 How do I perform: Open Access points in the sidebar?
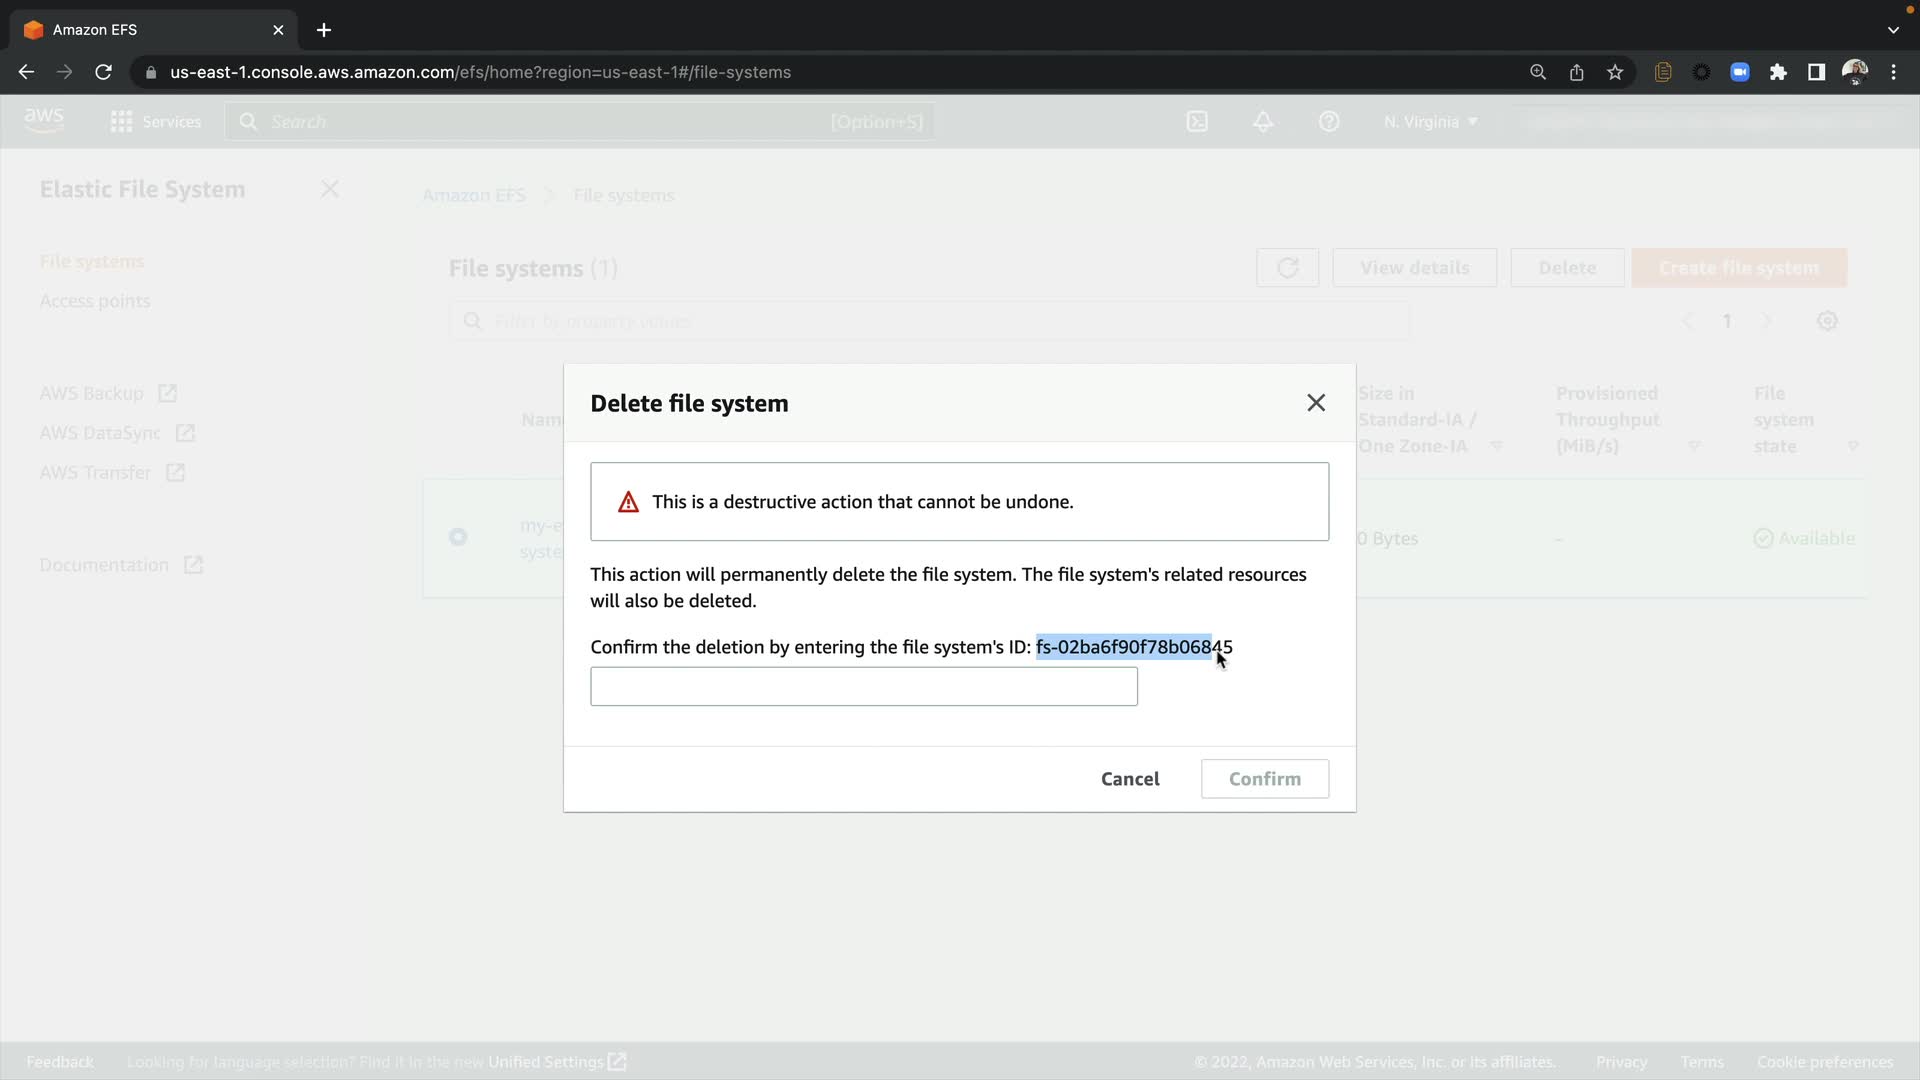[x=95, y=301]
